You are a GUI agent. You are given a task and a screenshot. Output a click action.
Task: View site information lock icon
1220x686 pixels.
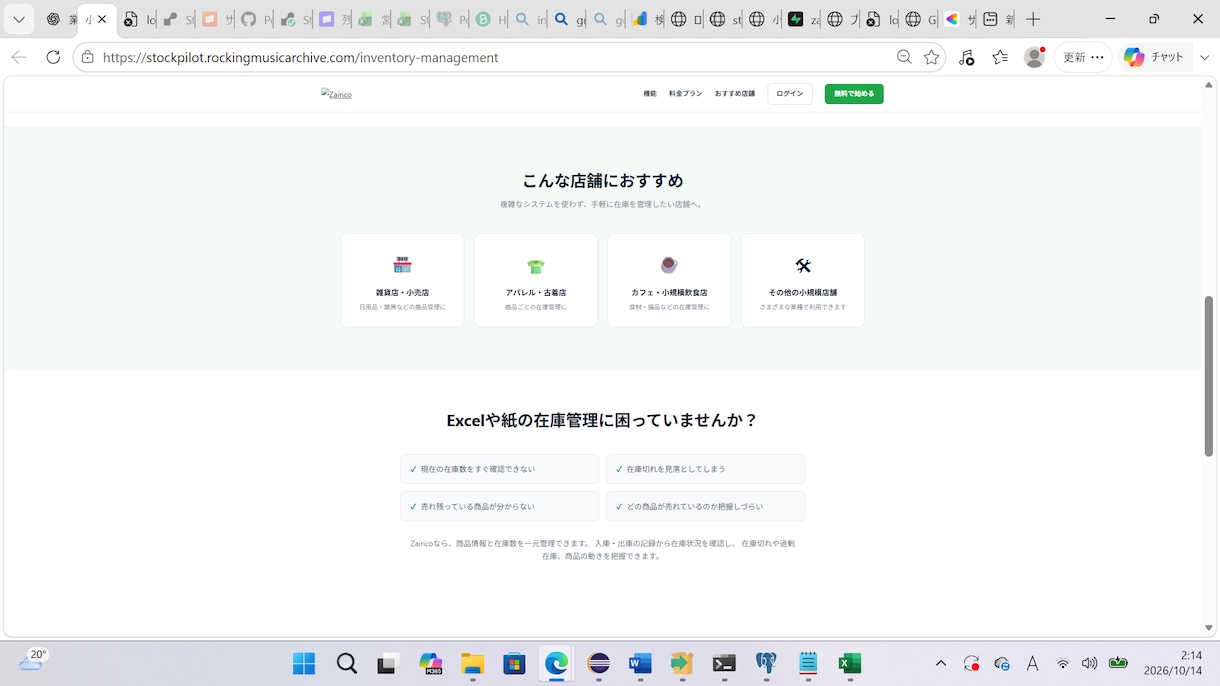(x=87, y=57)
